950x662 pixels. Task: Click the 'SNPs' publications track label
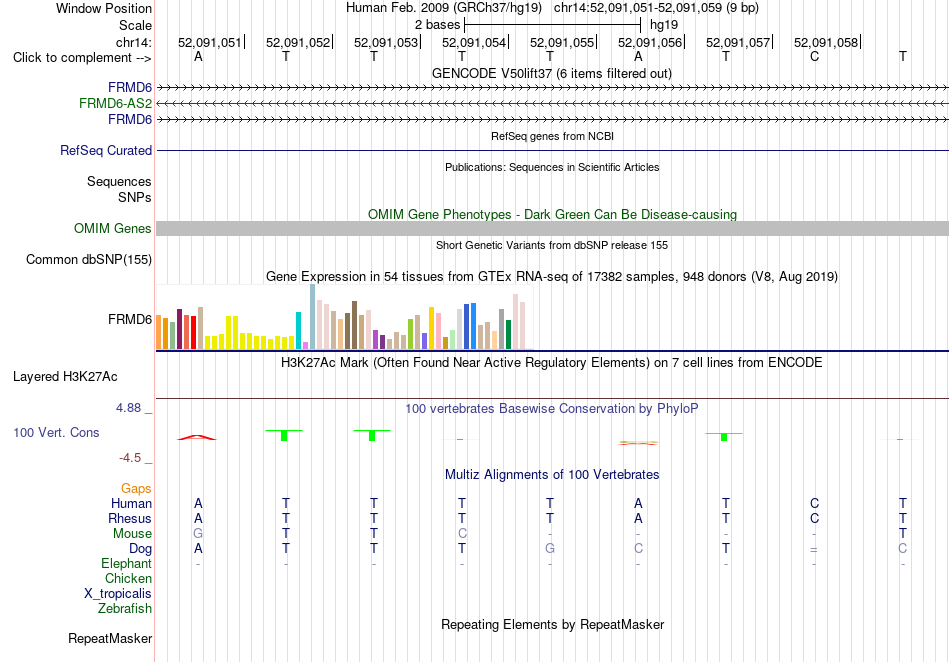135,197
